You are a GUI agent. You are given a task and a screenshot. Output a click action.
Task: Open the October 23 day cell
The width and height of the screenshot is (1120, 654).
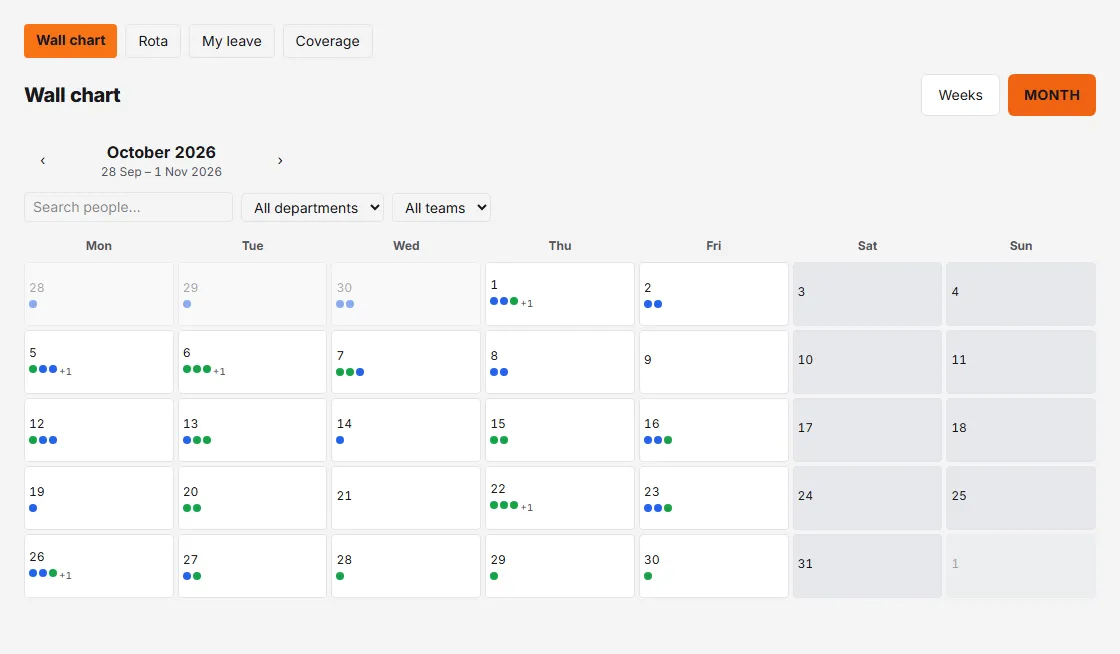click(x=714, y=498)
